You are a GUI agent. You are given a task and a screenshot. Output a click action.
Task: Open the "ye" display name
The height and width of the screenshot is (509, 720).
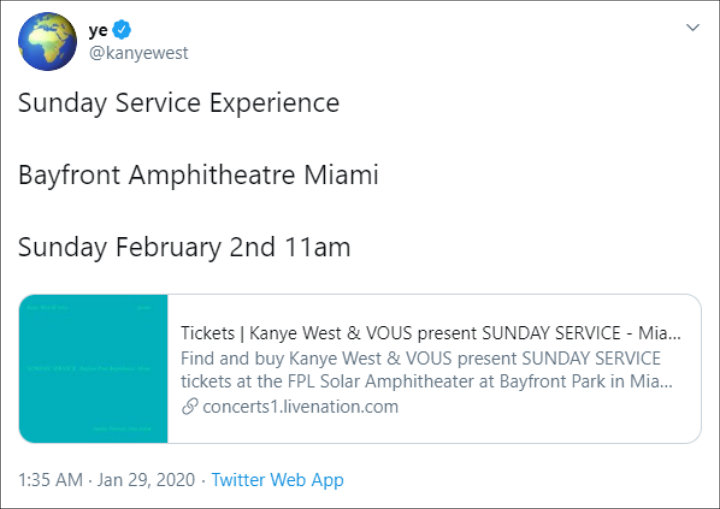[98, 31]
